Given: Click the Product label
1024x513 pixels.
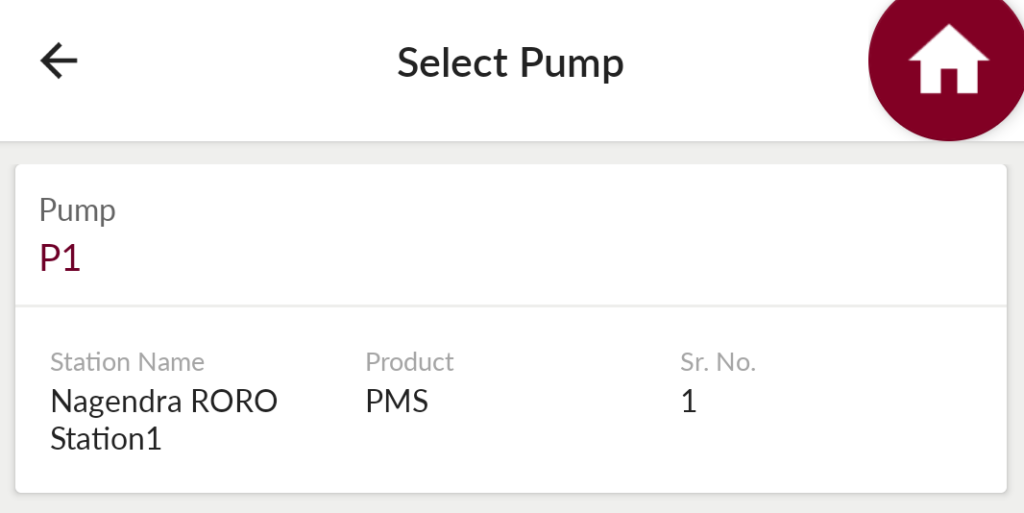Looking at the screenshot, I should coord(409,362).
